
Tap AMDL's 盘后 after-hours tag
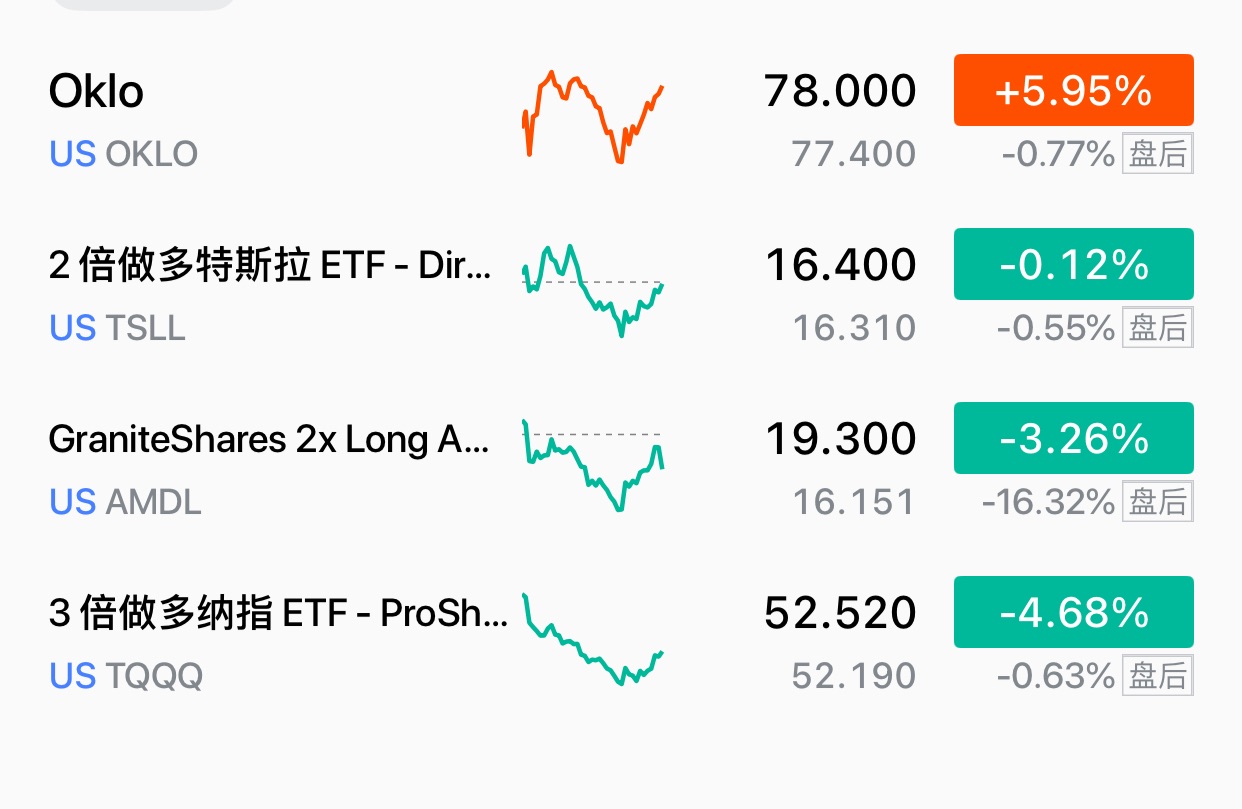click(x=1157, y=502)
